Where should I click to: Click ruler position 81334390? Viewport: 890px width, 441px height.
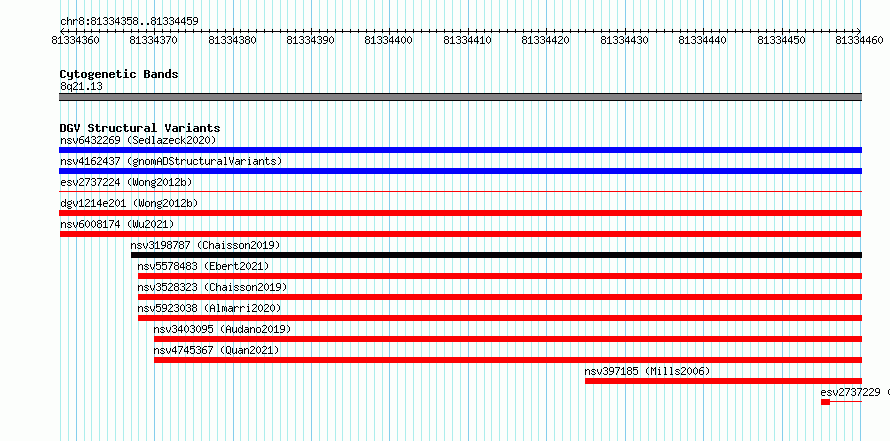(310, 40)
